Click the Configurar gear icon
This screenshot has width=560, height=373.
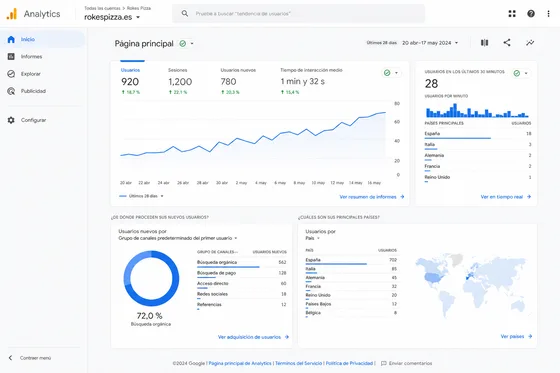[x=11, y=120]
